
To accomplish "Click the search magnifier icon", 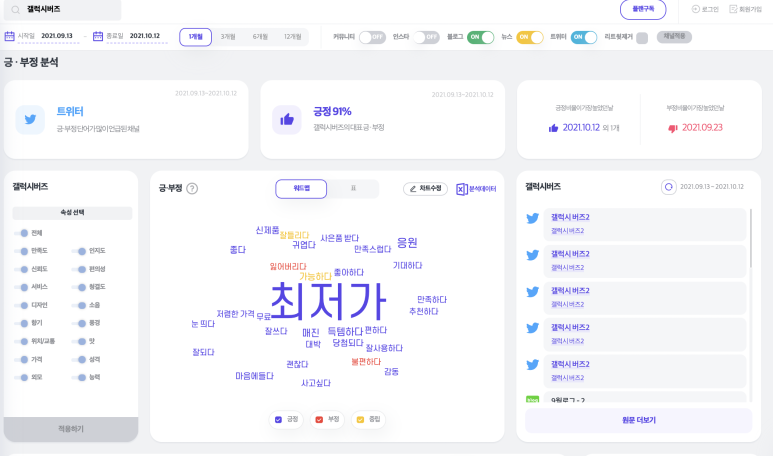I will [x=16, y=10].
